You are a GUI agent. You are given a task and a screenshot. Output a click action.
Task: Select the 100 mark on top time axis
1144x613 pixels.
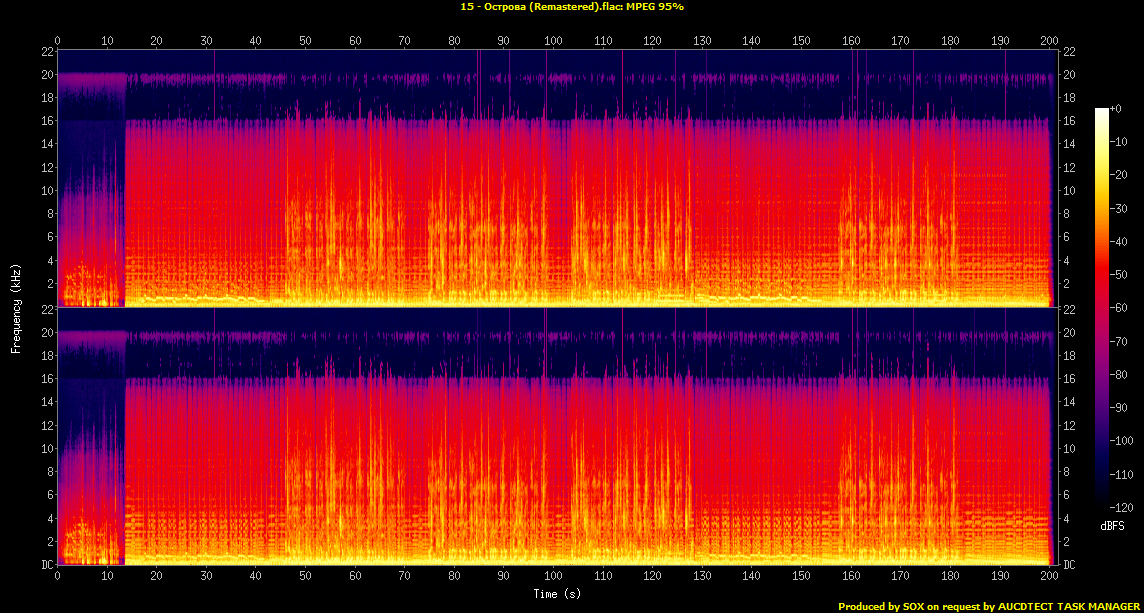(x=553, y=41)
